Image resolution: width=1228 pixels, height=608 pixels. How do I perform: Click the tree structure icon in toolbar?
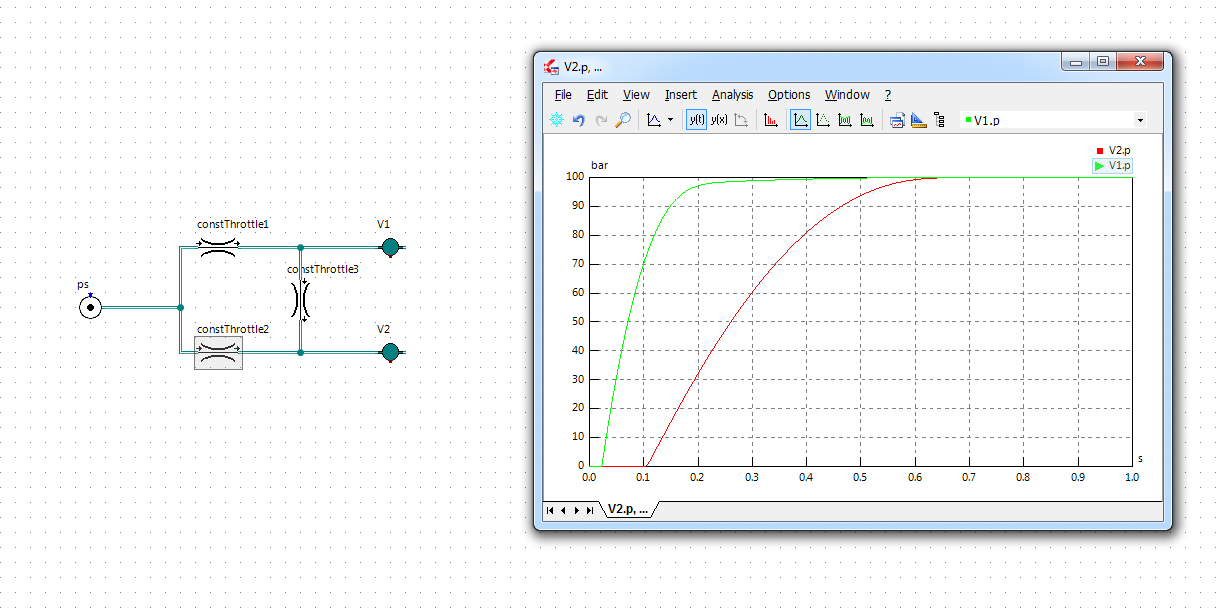click(x=939, y=120)
